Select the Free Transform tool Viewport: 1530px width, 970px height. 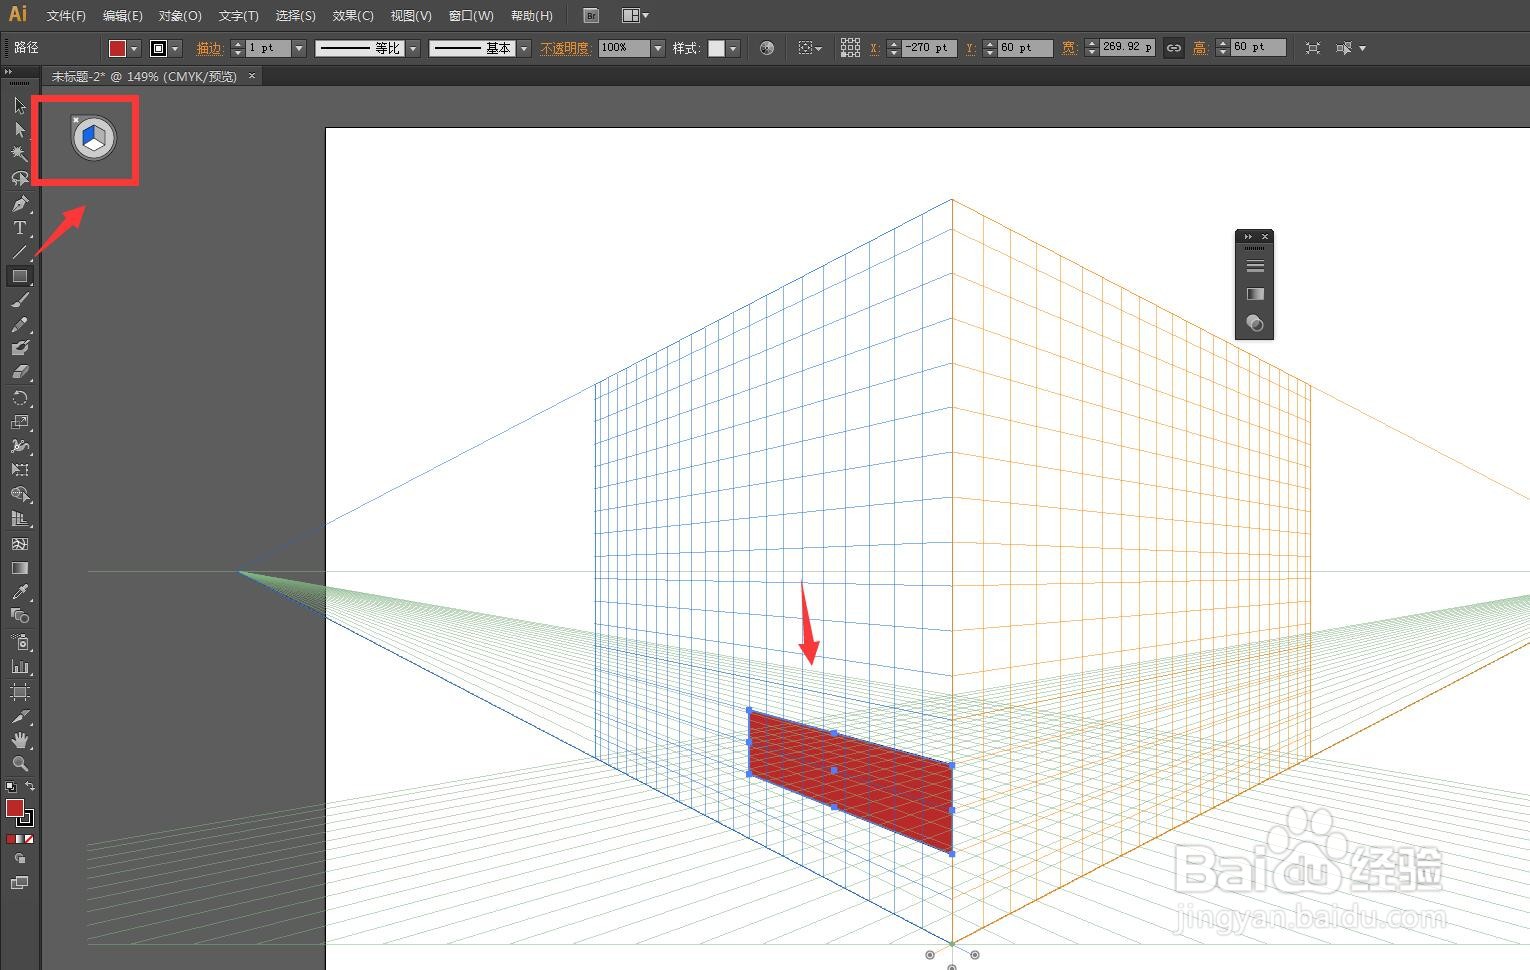coord(19,470)
